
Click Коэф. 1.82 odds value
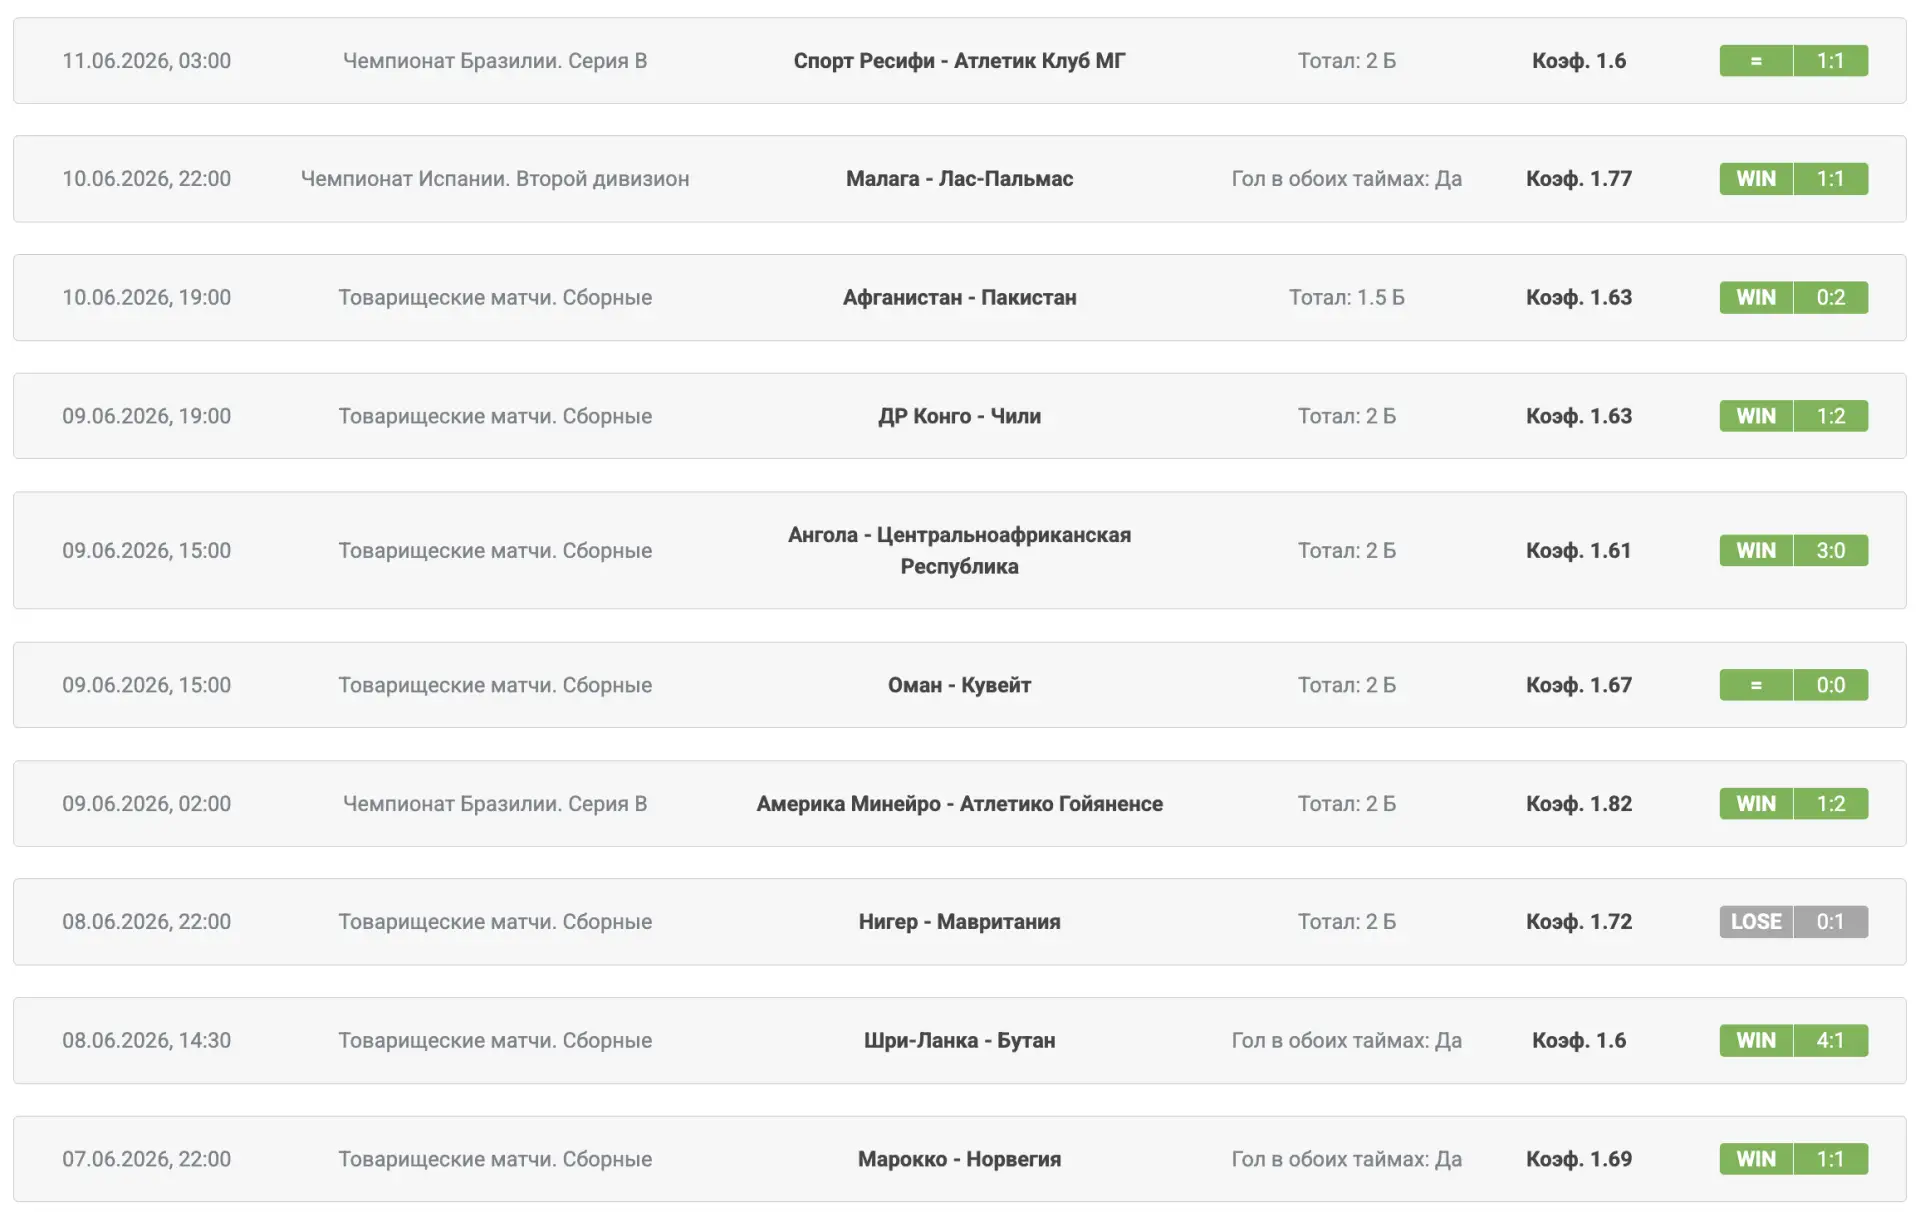tap(1579, 804)
